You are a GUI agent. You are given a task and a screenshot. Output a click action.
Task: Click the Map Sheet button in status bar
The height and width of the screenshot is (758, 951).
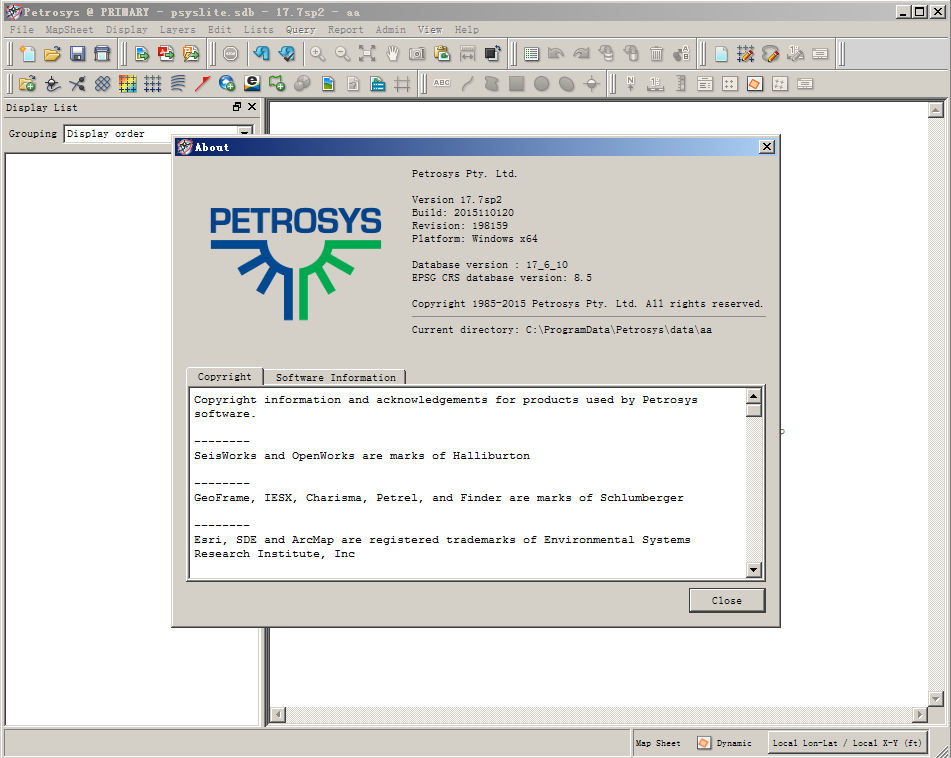658,743
